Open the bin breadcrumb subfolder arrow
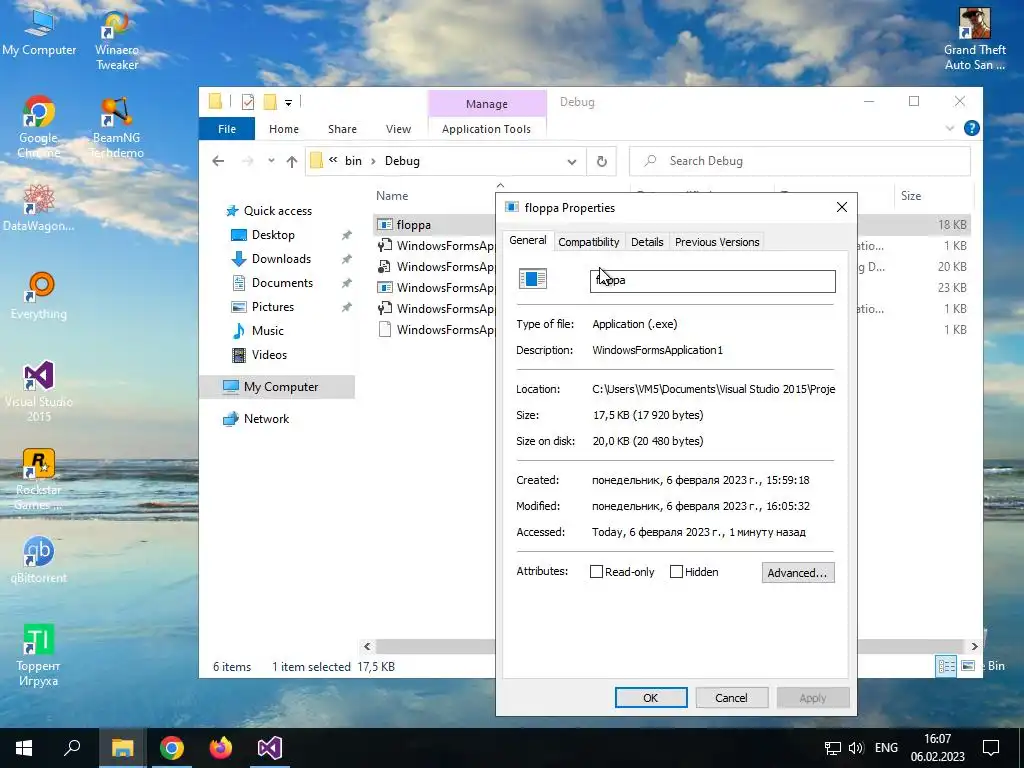Screen dimensions: 1024x768 coord(373,161)
